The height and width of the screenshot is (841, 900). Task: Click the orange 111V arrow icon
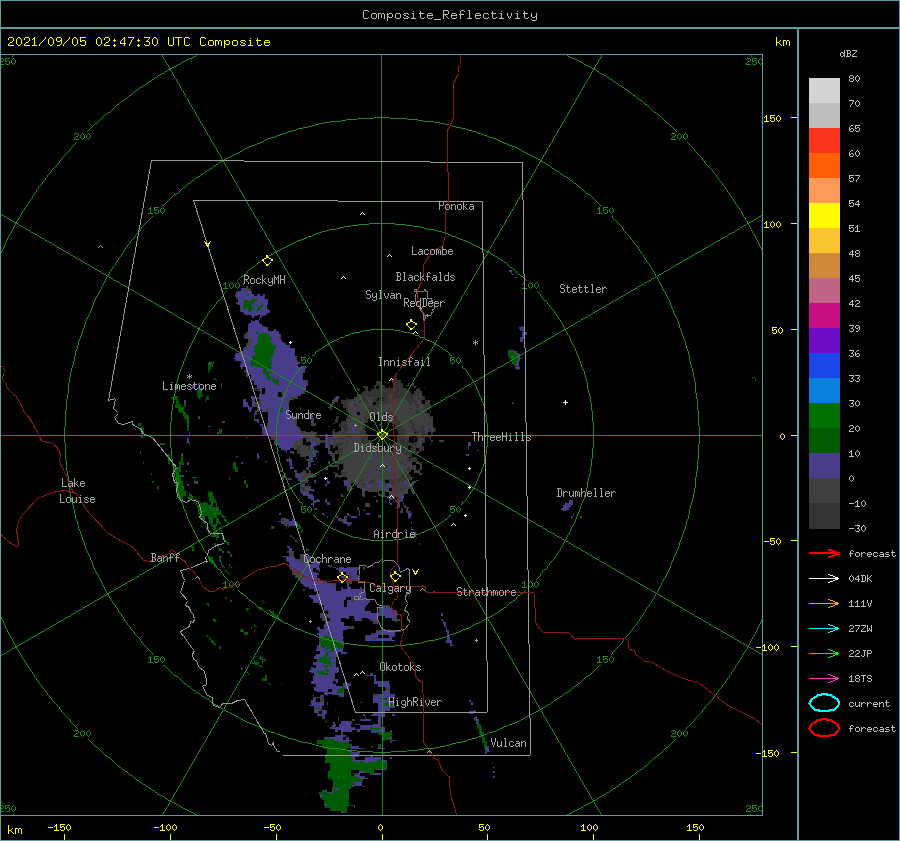(x=824, y=603)
